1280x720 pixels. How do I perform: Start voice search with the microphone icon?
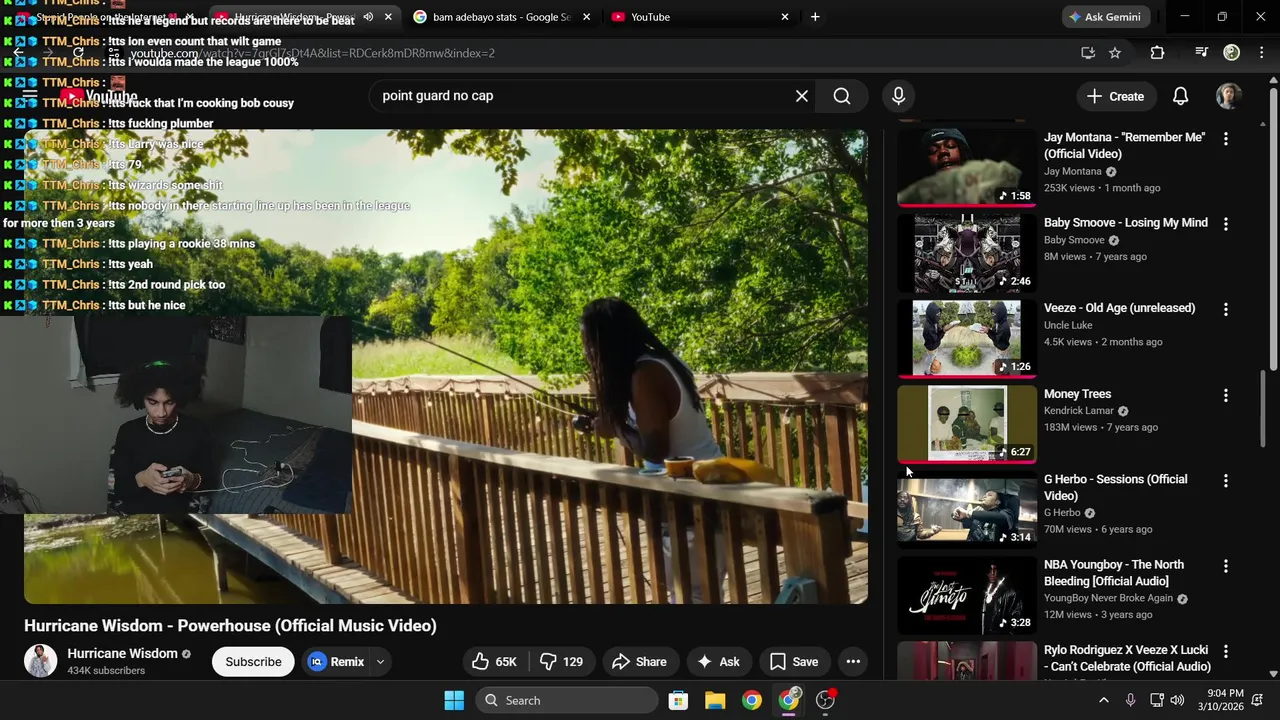coord(898,96)
